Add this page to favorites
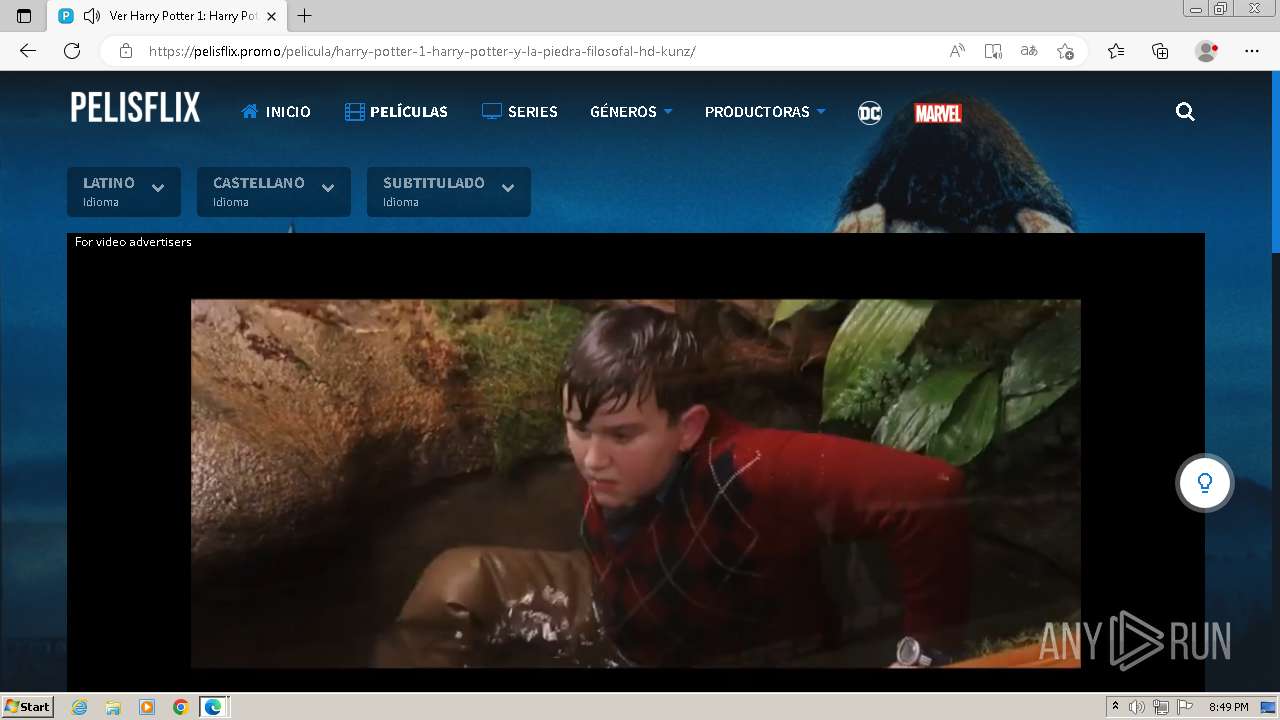The width and height of the screenshot is (1280, 720). point(1065,51)
